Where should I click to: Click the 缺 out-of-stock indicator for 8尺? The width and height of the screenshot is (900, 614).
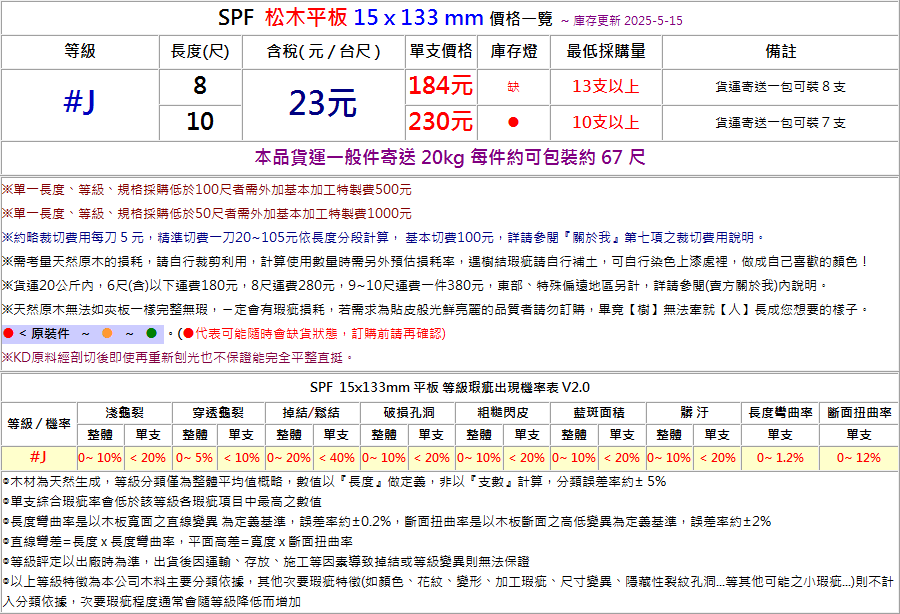coord(513,87)
